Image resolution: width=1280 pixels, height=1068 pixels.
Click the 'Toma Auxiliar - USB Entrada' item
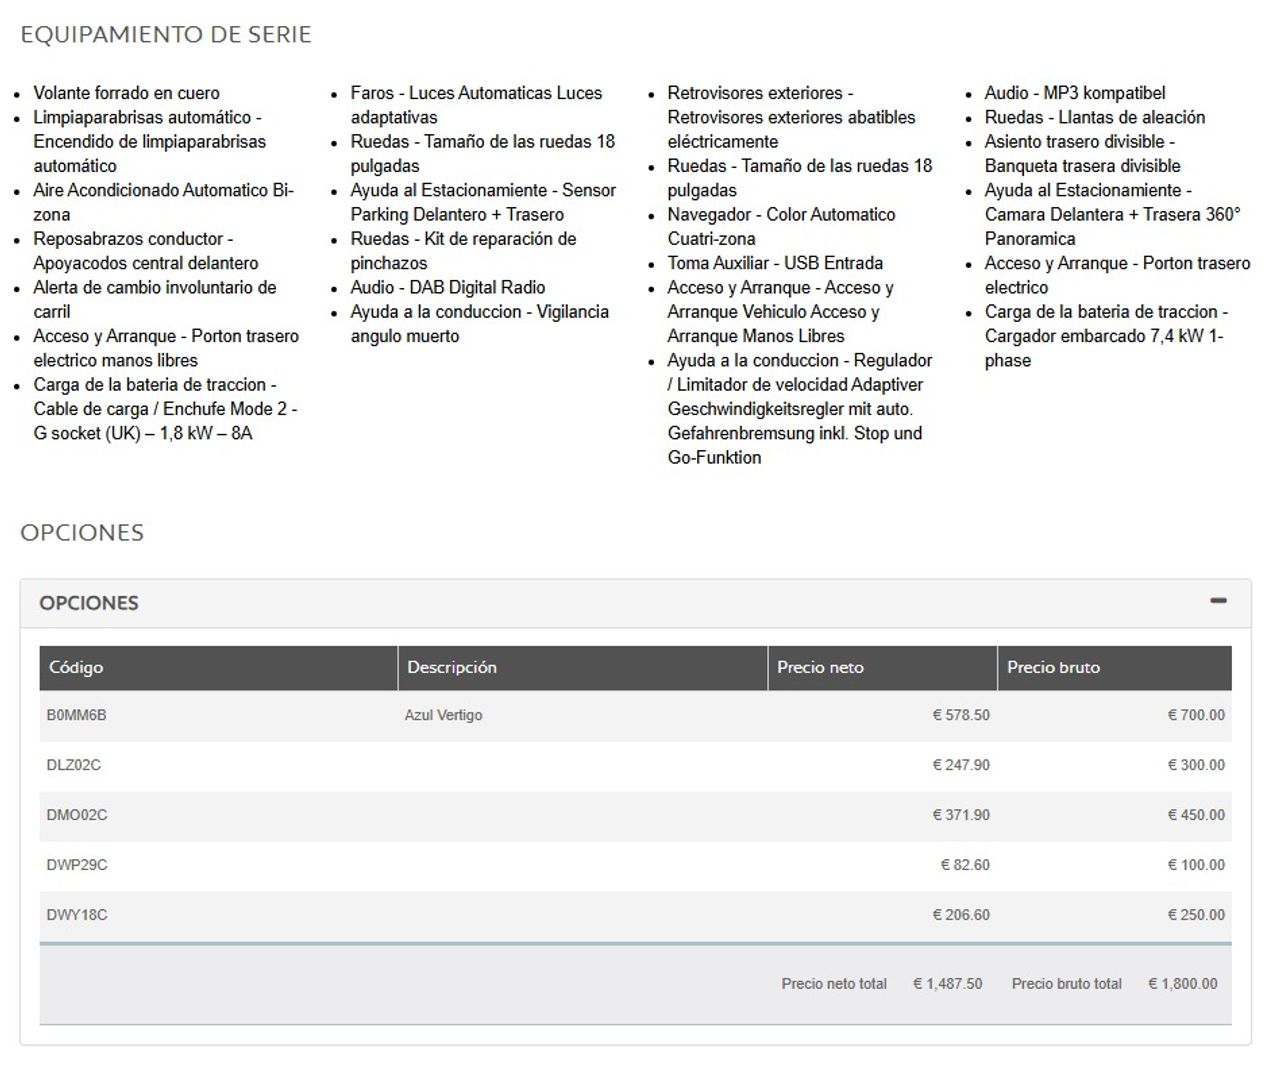coord(775,263)
